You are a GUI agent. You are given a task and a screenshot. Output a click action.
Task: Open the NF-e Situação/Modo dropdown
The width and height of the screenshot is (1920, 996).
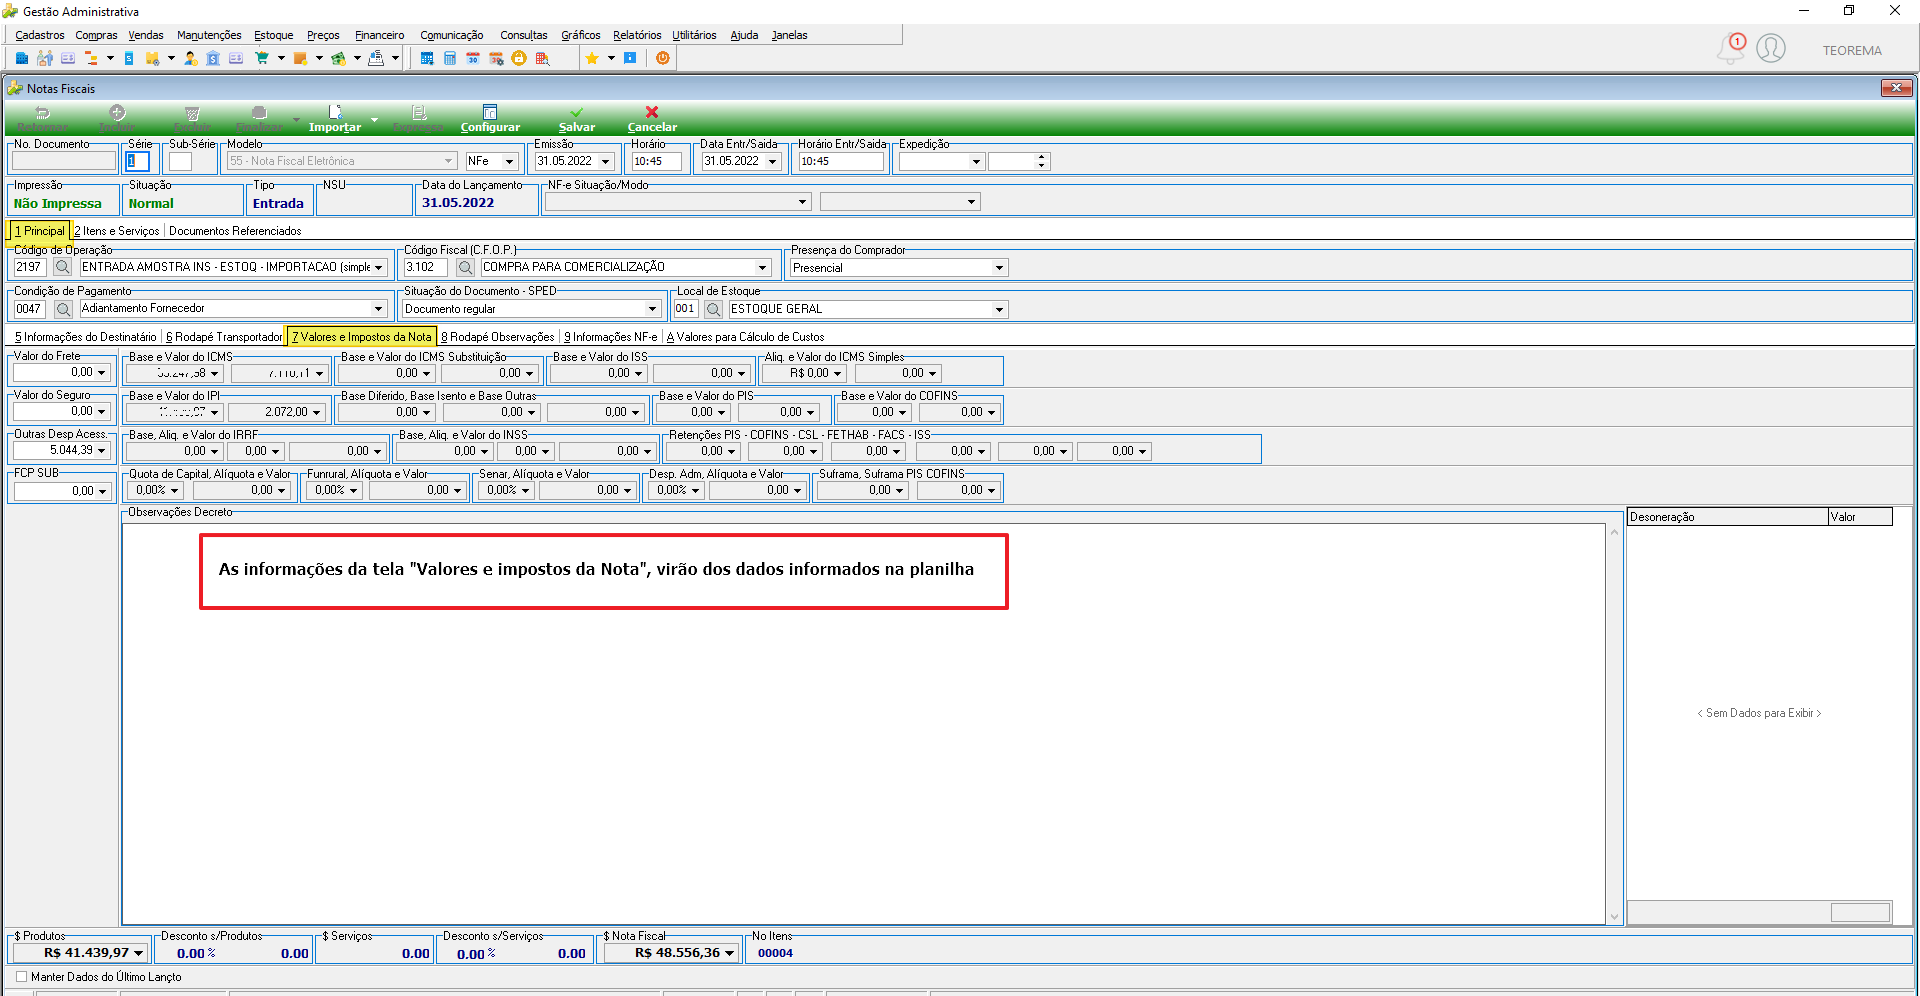coord(802,202)
